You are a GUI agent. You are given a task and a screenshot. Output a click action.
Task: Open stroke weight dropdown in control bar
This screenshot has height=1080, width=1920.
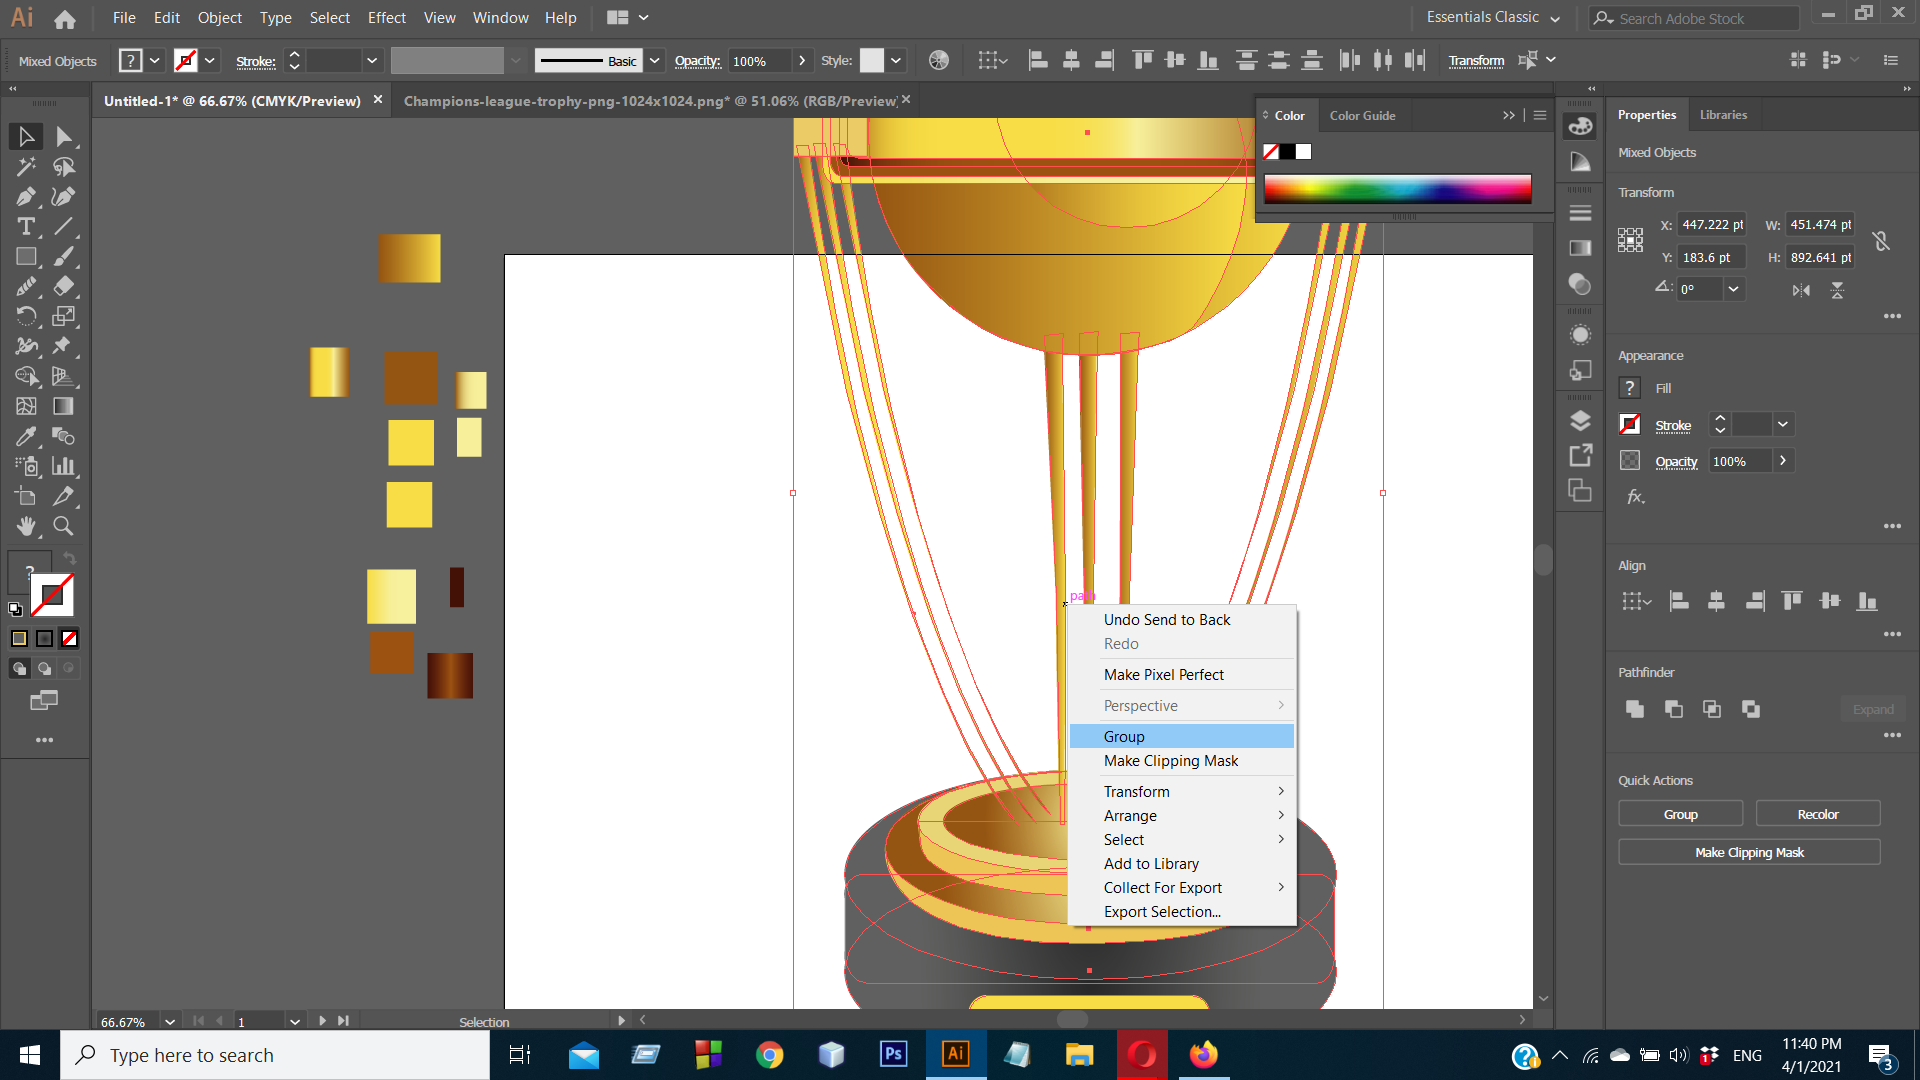372,60
